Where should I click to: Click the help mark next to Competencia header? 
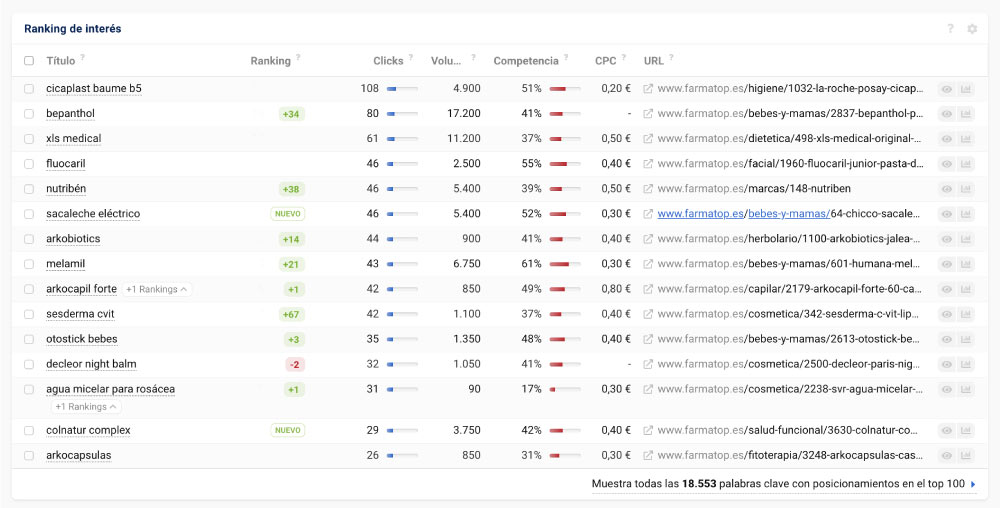[x=566, y=58]
